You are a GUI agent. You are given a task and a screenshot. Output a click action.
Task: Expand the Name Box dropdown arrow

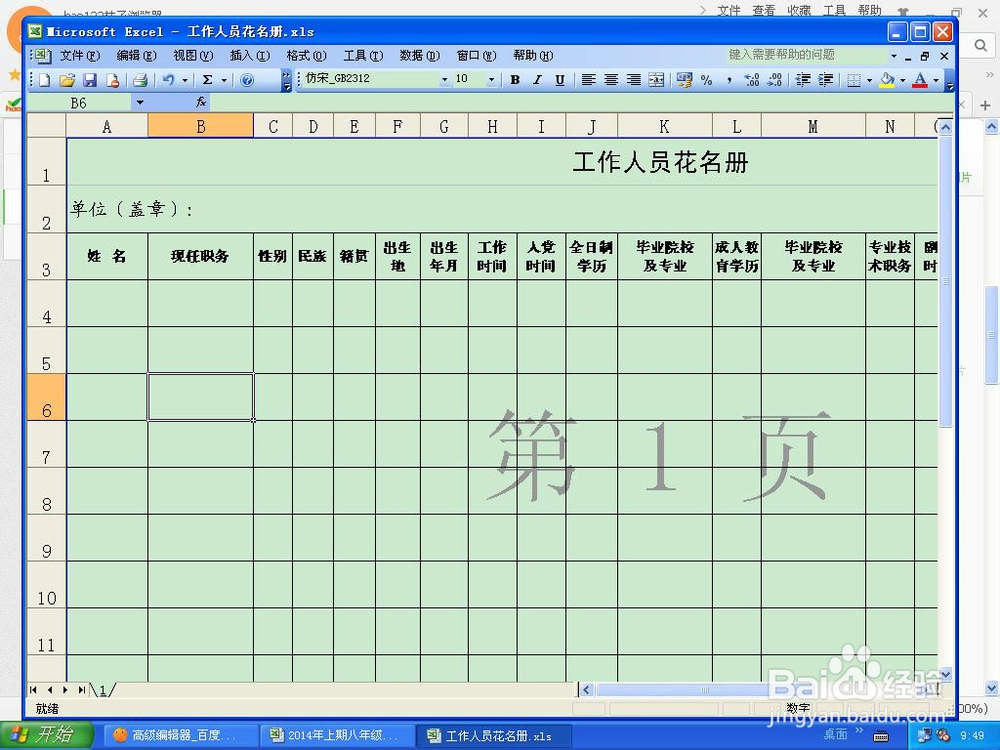pyautogui.click(x=140, y=102)
